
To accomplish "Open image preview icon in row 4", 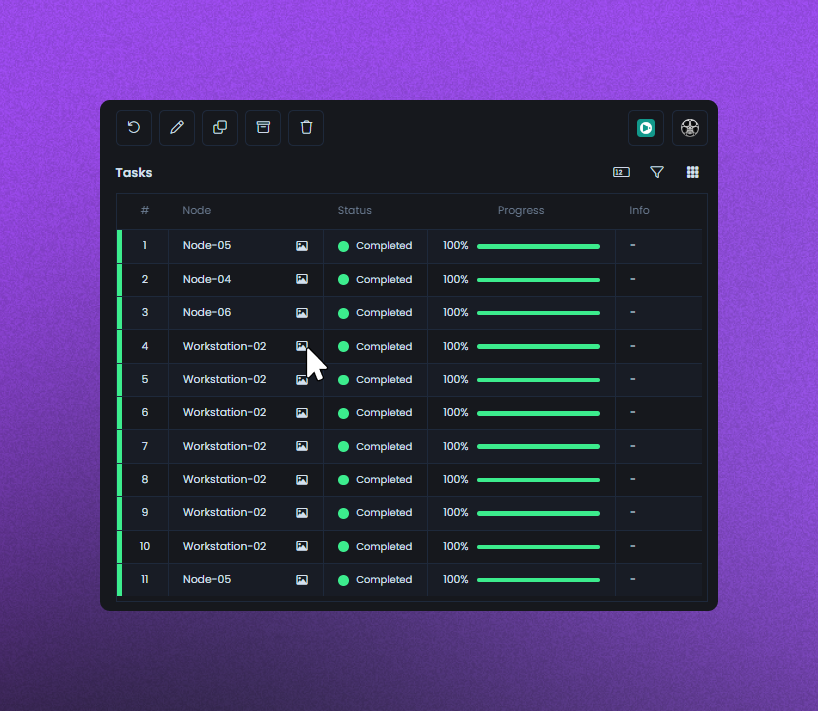I will point(302,346).
